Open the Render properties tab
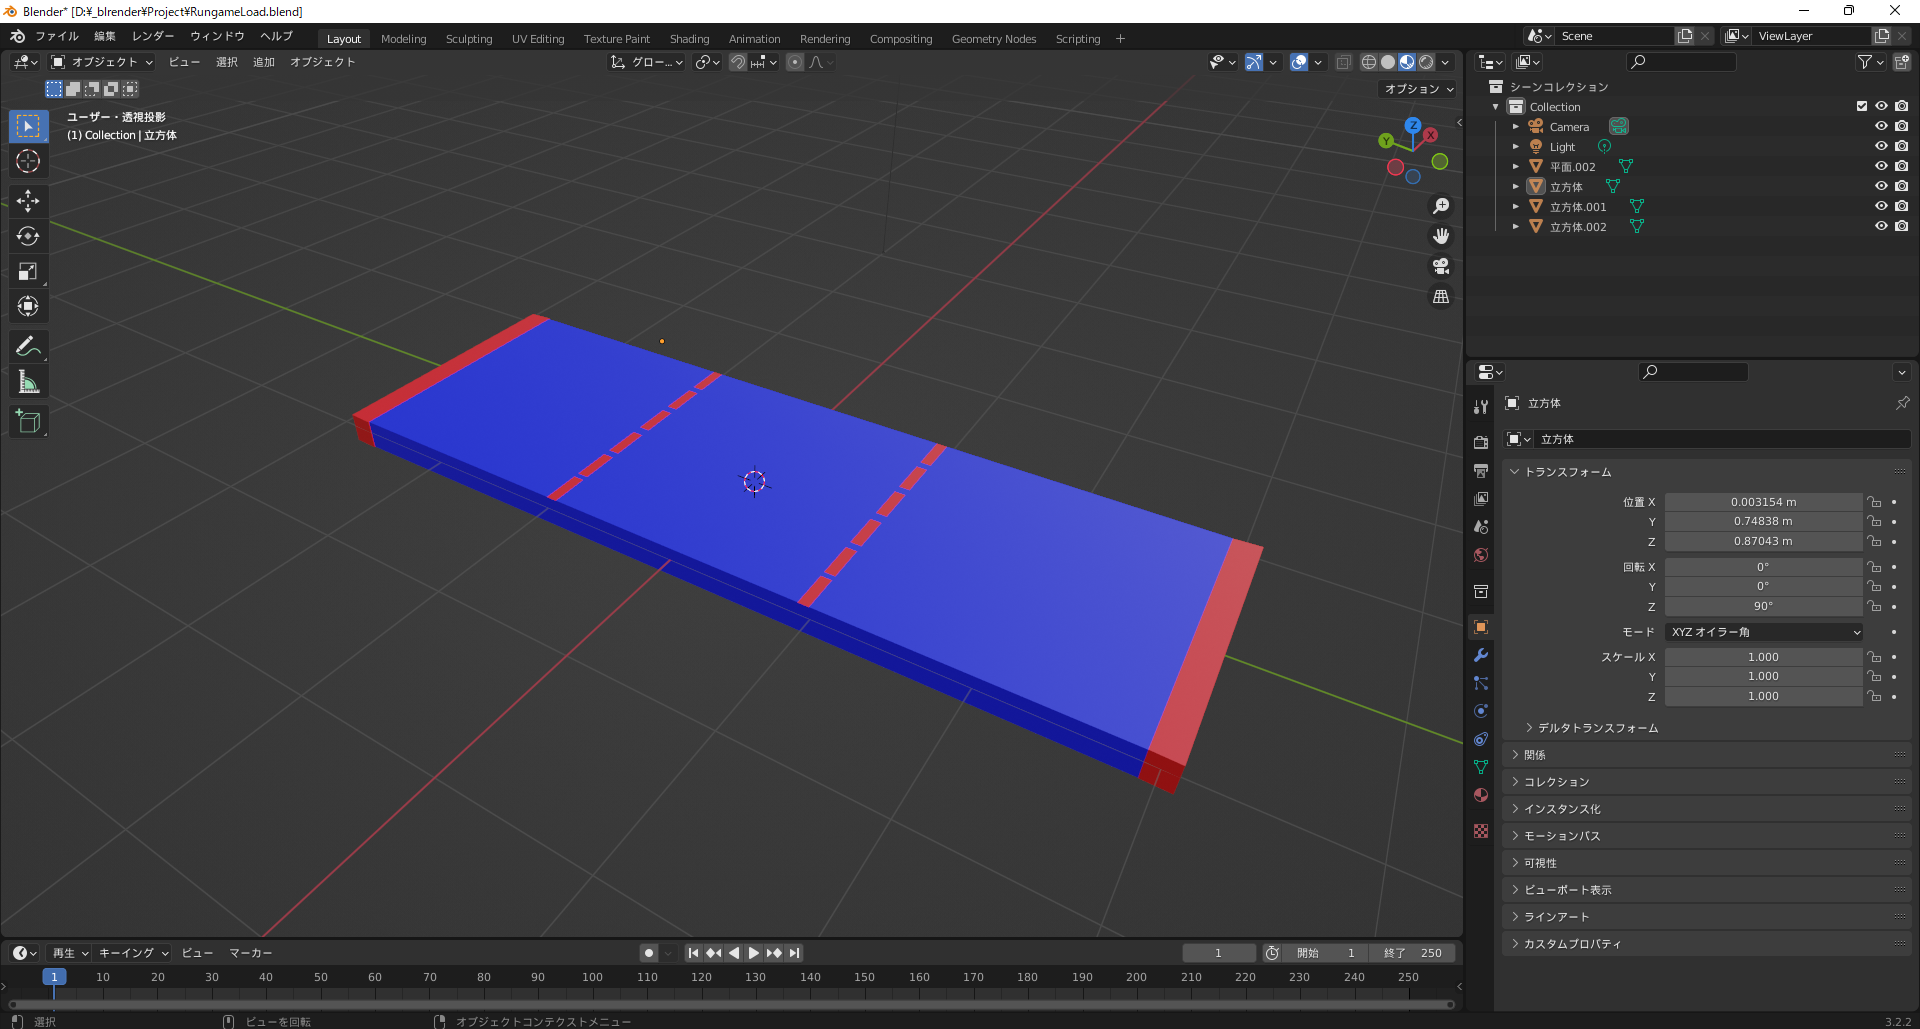This screenshot has width=1920, height=1029. (x=1481, y=442)
